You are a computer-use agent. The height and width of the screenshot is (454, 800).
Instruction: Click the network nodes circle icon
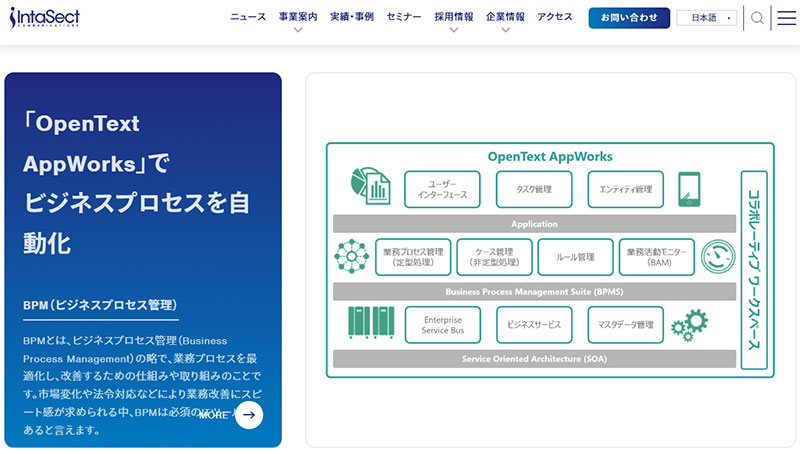[x=352, y=256]
